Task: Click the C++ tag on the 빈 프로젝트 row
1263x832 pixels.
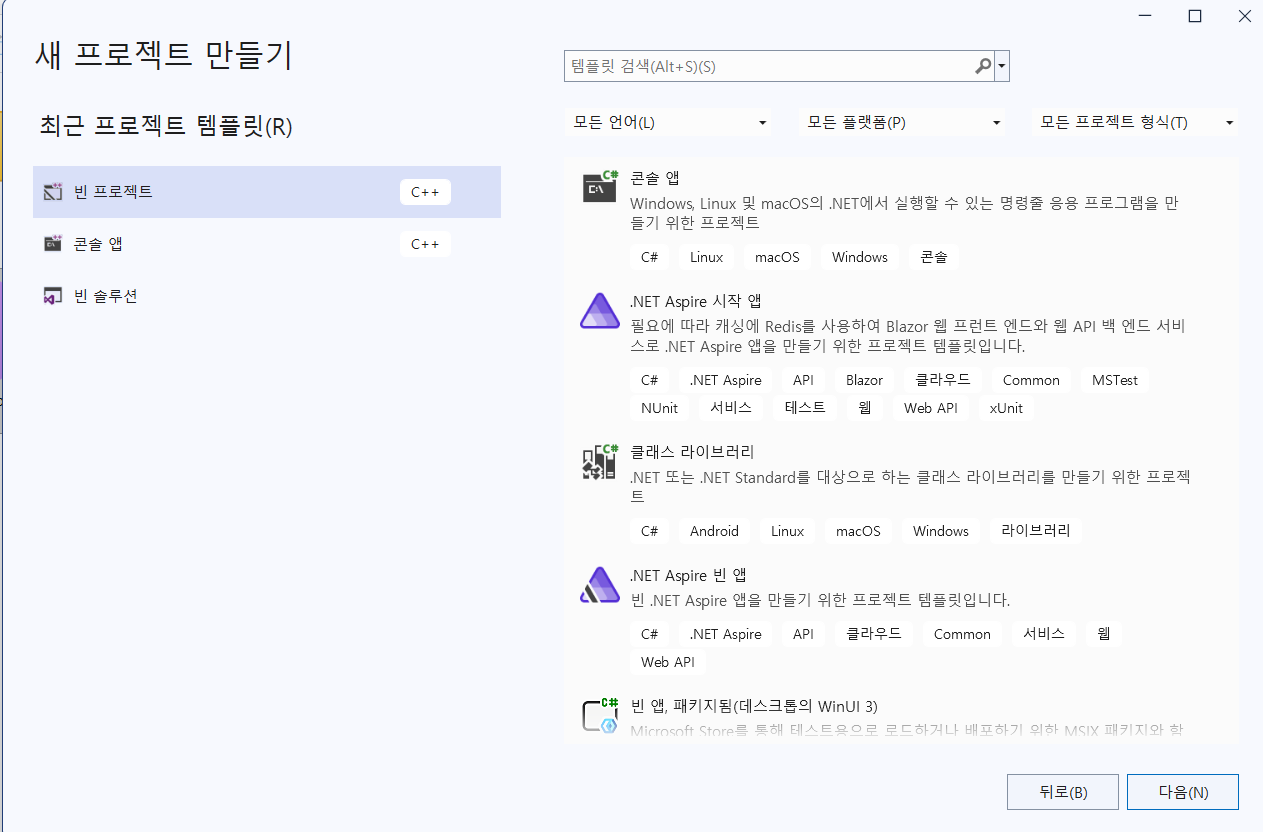Action: point(425,192)
